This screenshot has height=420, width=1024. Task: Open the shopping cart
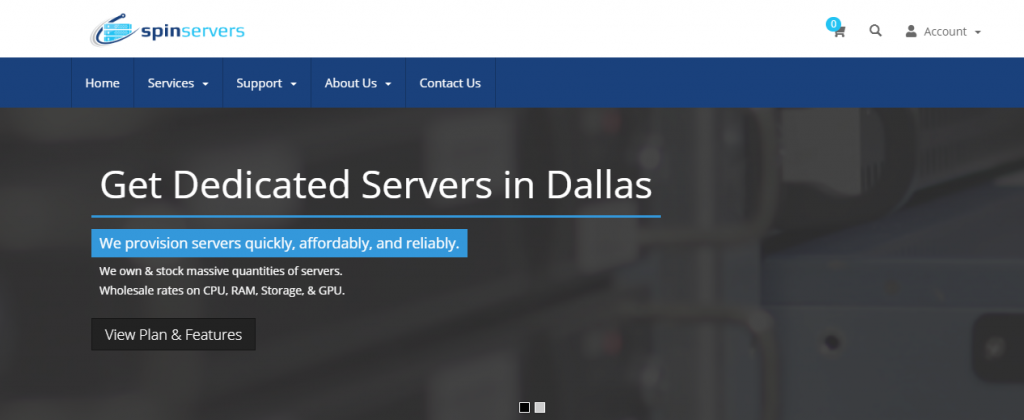[x=838, y=32]
